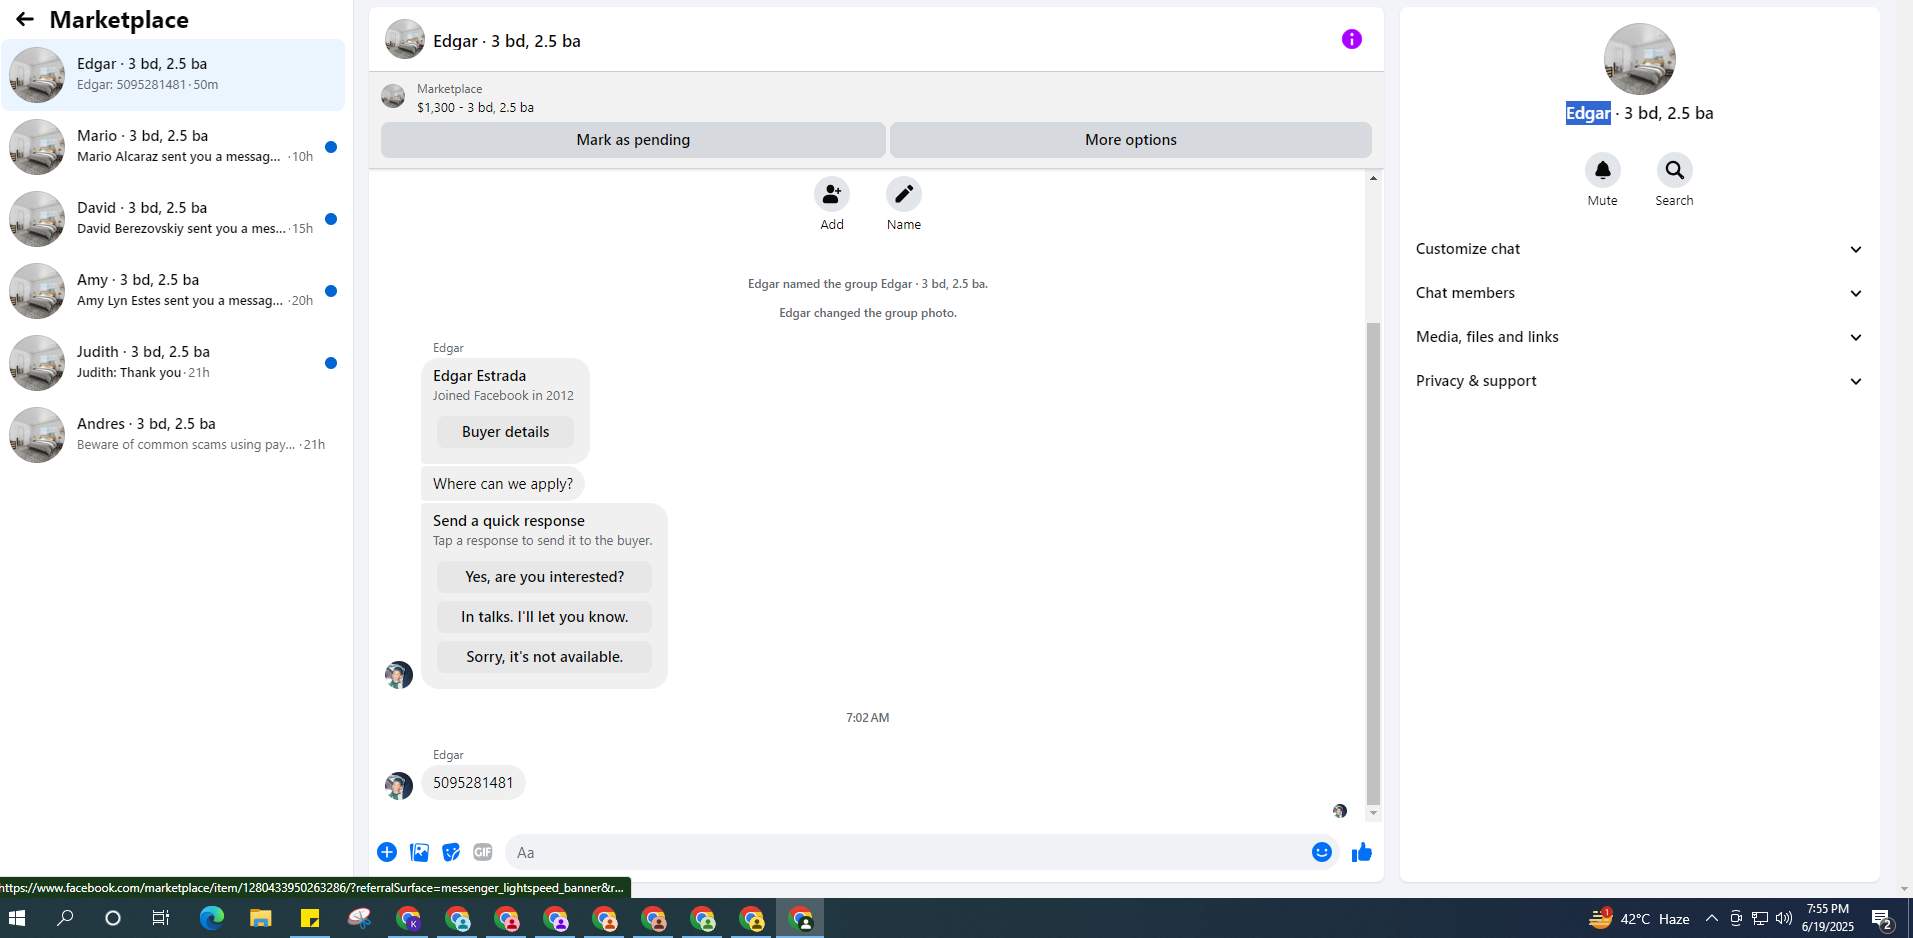Click the Cortana circle icon on taskbar
1913x938 pixels.
click(x=113, y=918)
